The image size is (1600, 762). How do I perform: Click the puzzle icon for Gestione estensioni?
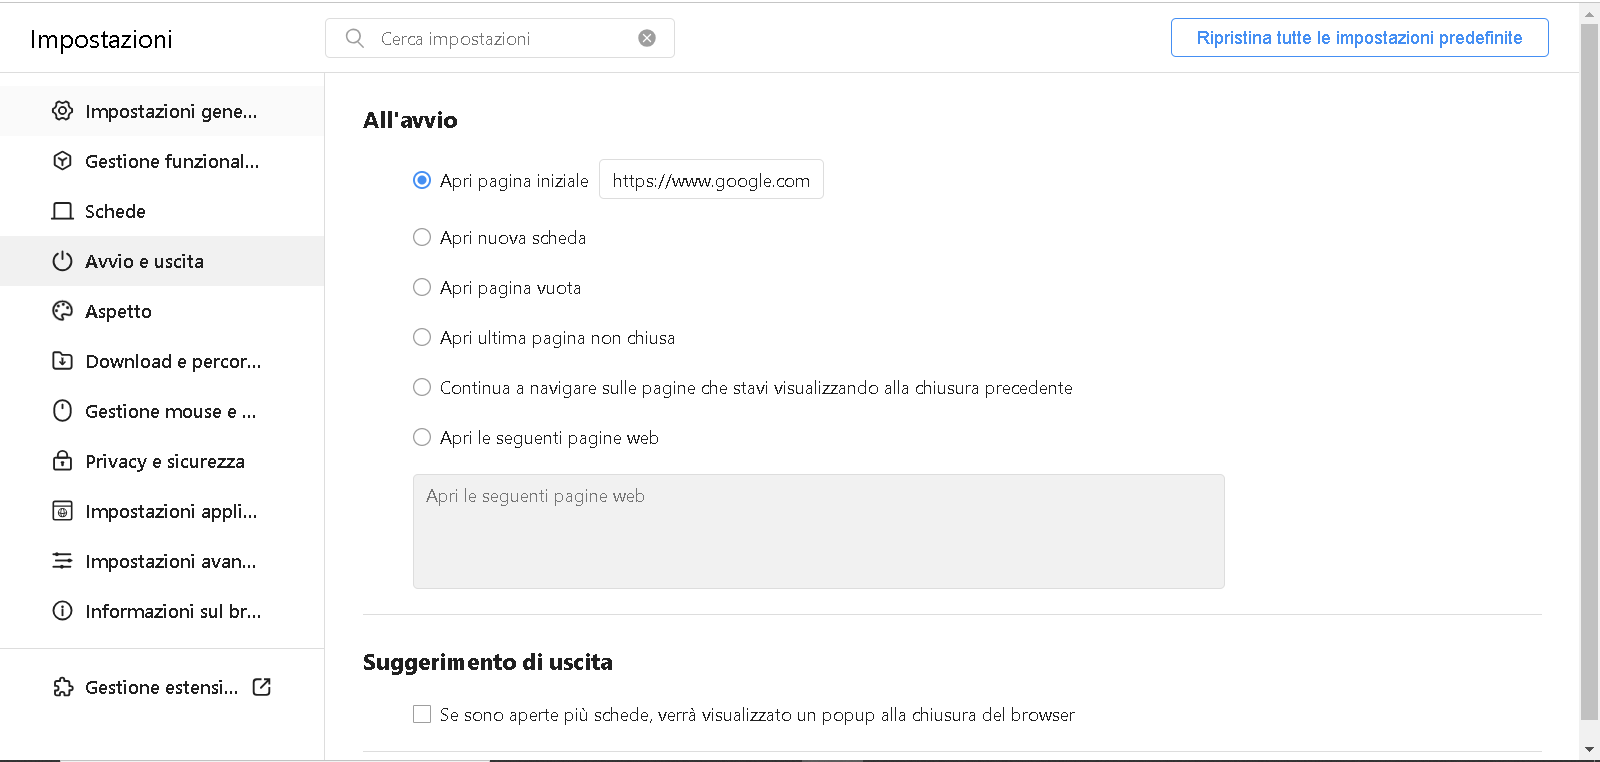tap(63, 687)
